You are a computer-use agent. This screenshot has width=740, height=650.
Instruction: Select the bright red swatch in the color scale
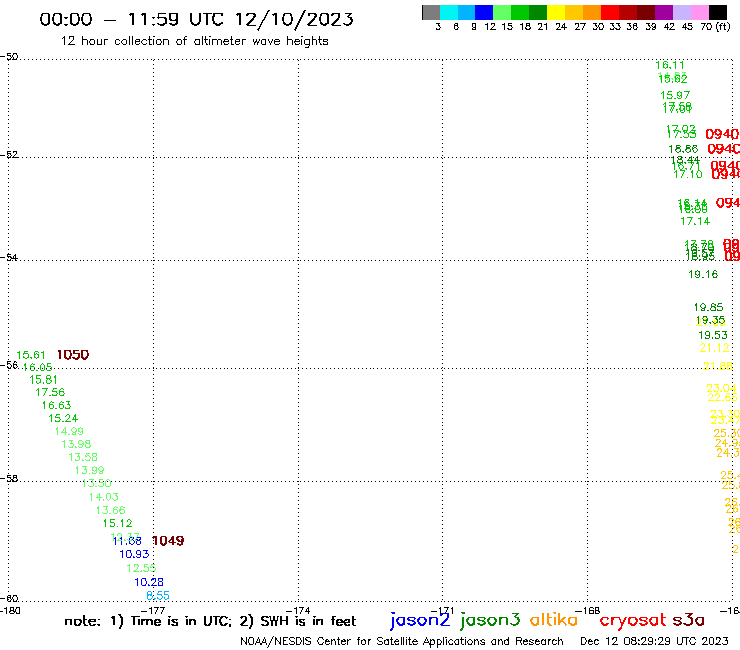(x=610, y=12)
